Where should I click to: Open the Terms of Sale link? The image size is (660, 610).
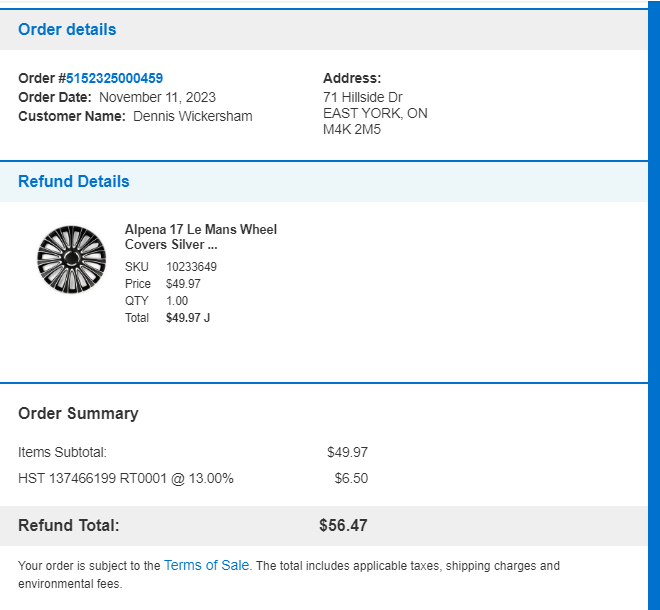(x=206, y=565)
